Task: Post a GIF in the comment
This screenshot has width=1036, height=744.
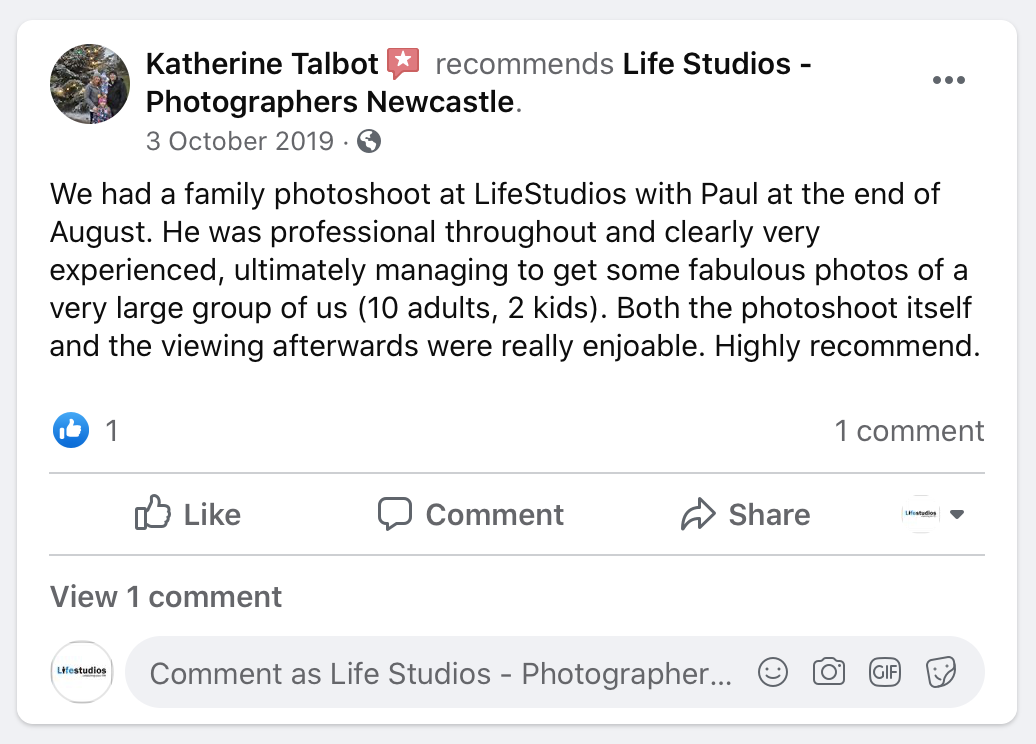Action: click(x=885, y=673)
